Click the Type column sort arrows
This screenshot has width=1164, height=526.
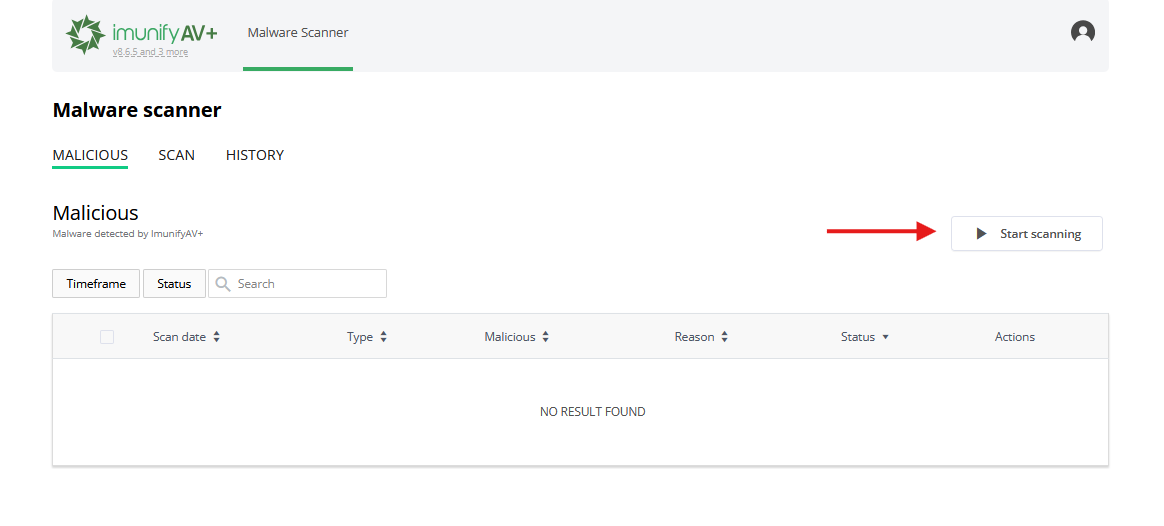tap(383, 337)
